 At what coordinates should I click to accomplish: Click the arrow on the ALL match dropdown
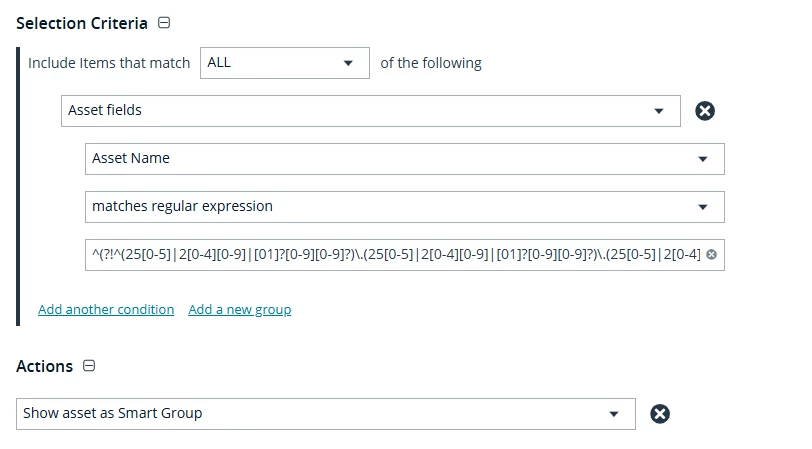(348, 63)
